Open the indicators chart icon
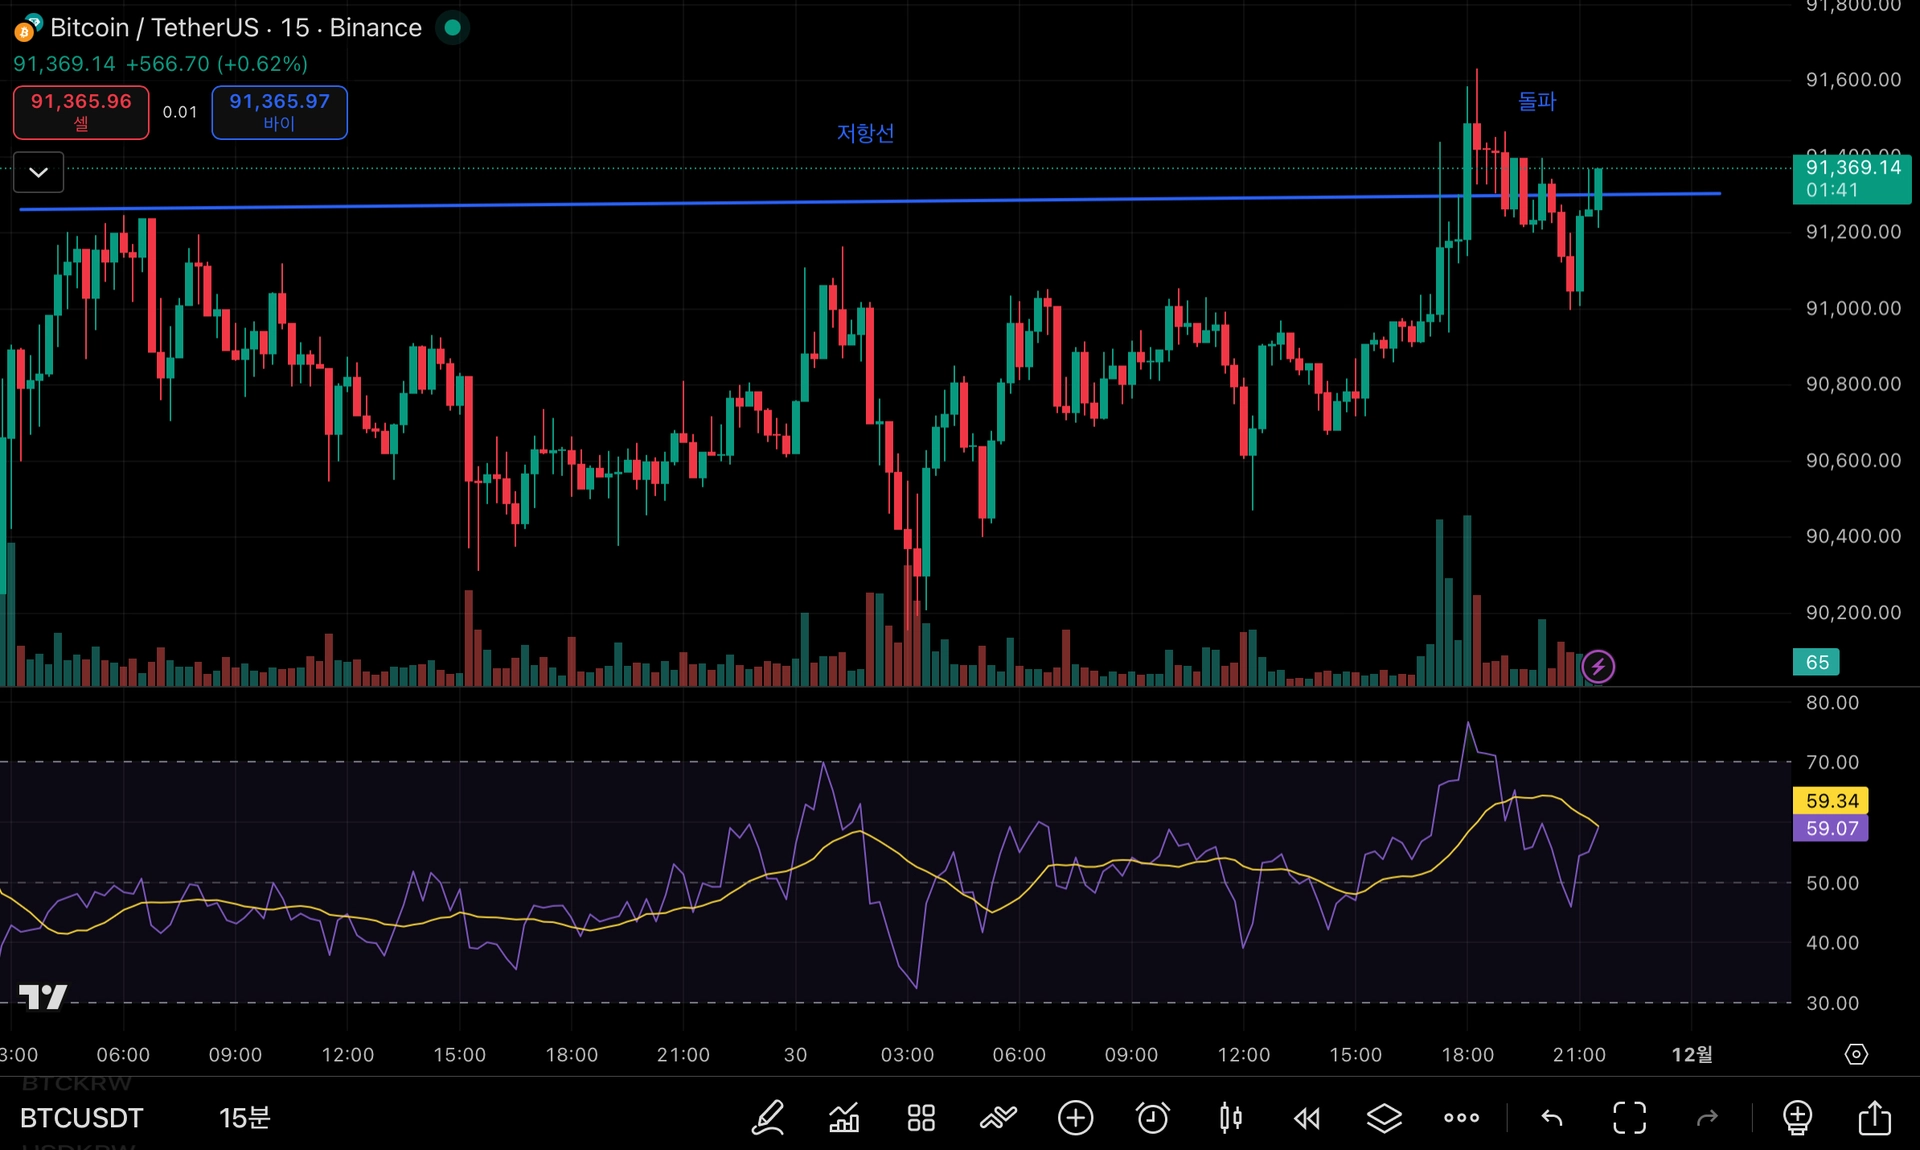This screenshot has height=1150, width=1920. coord(844,1117)
